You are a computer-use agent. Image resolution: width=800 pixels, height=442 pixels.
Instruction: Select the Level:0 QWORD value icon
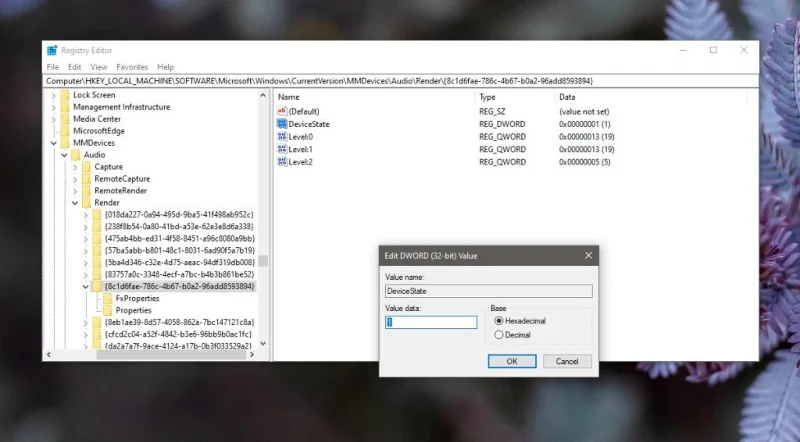tap(282, 136)
